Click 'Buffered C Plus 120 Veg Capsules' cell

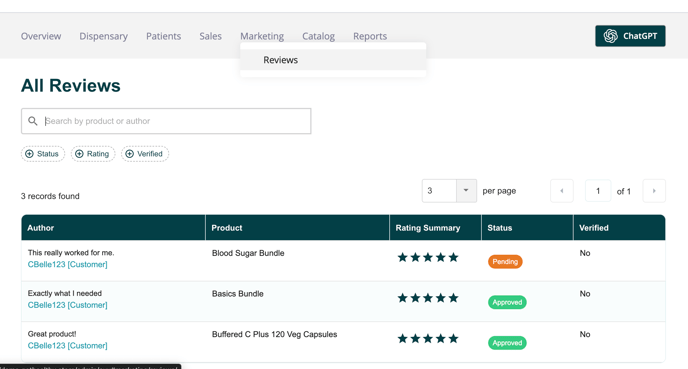point(274,334)
